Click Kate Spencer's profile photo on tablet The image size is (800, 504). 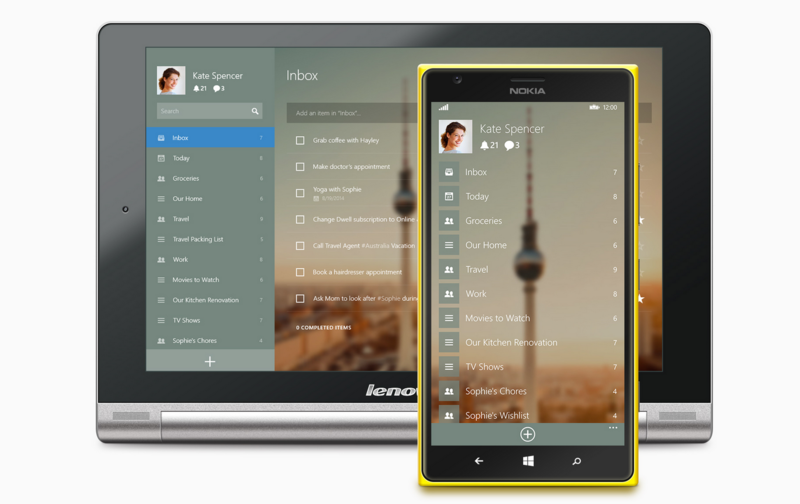click(x=171, y=80)
